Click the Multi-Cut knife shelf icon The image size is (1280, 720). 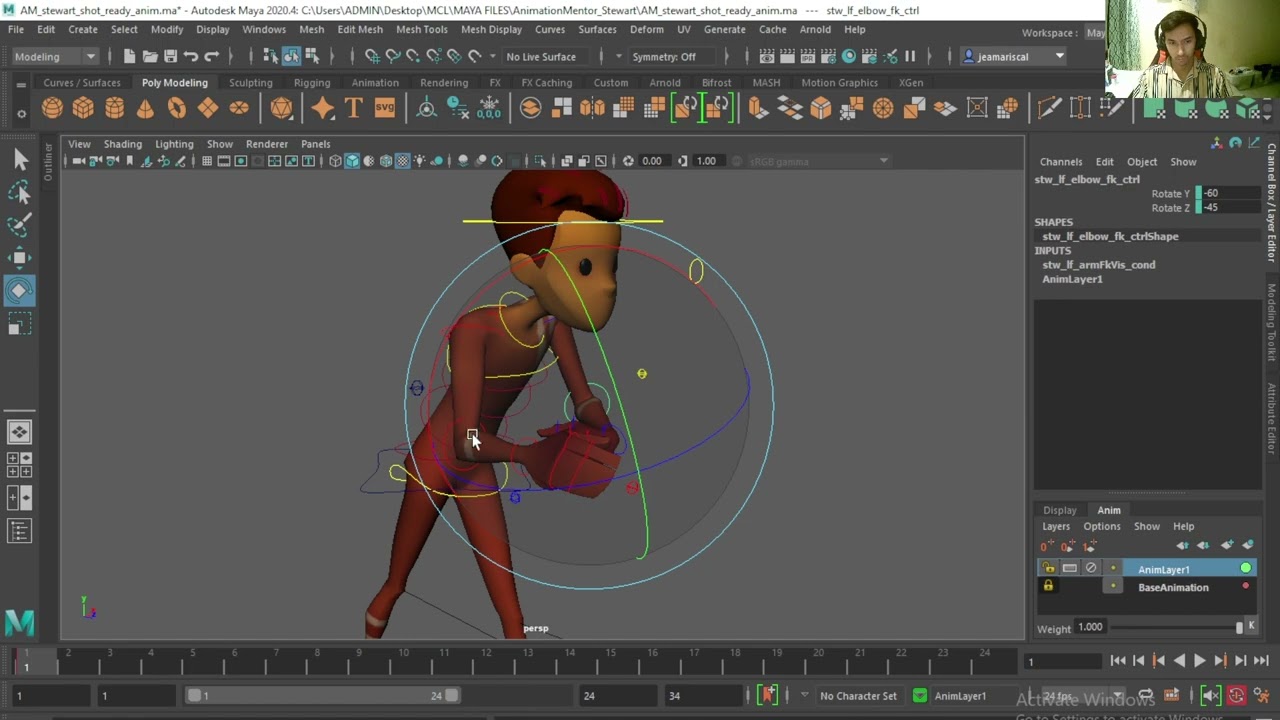click(1049, 108)
